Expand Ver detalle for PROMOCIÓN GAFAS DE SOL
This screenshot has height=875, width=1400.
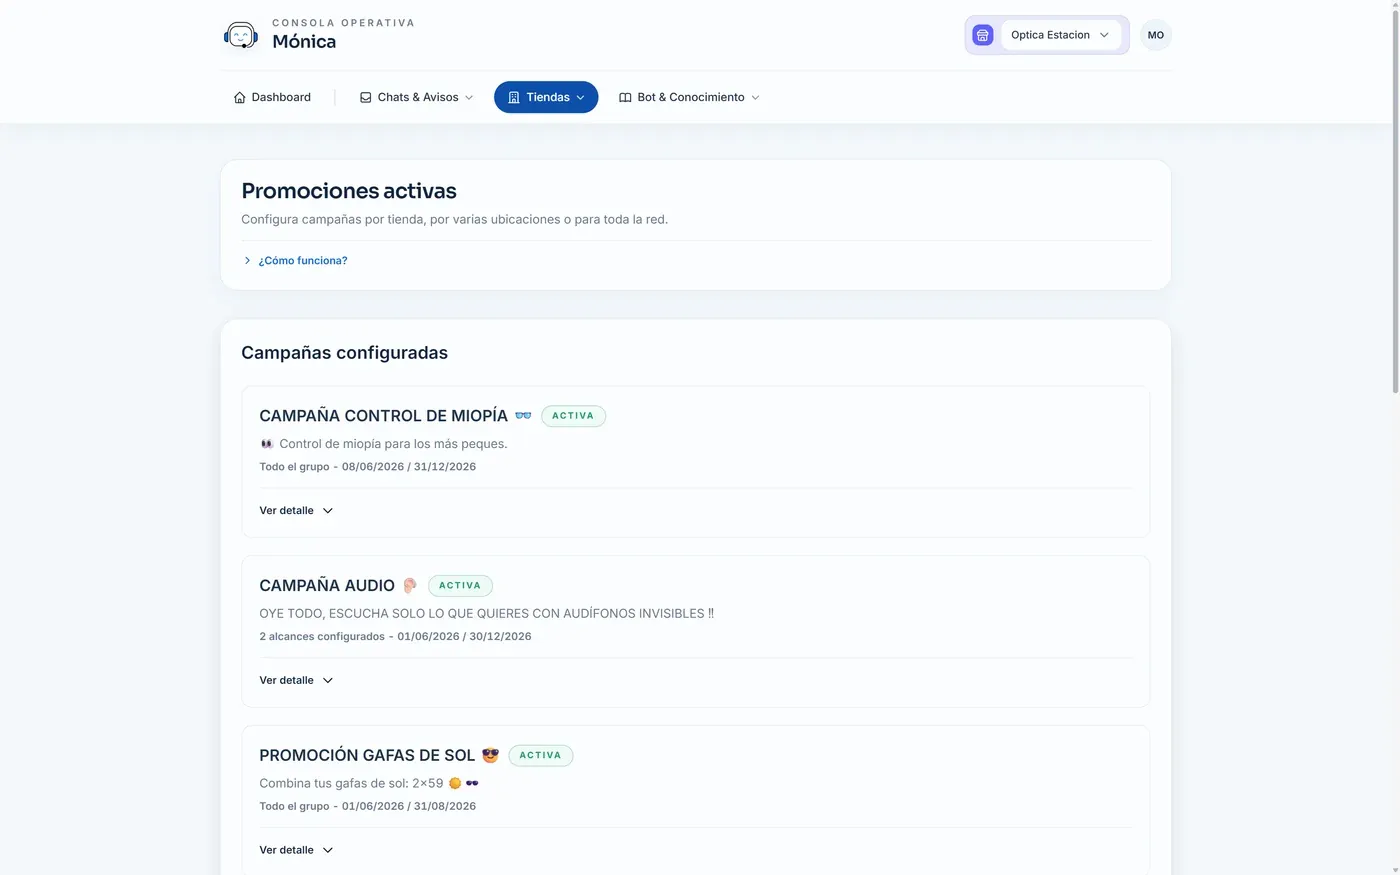point(296,850)
